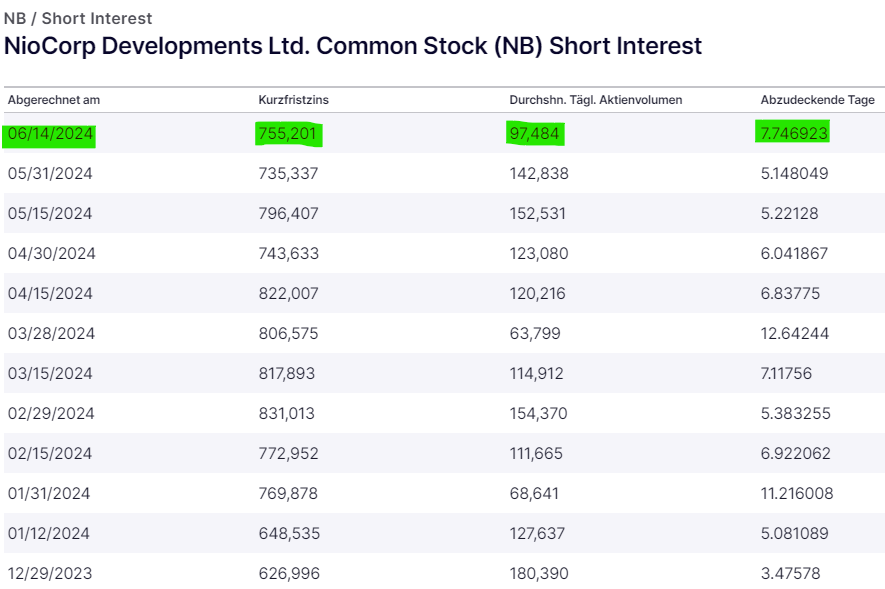Click the highlighted 7.746923 days-to-cover value

794,133
